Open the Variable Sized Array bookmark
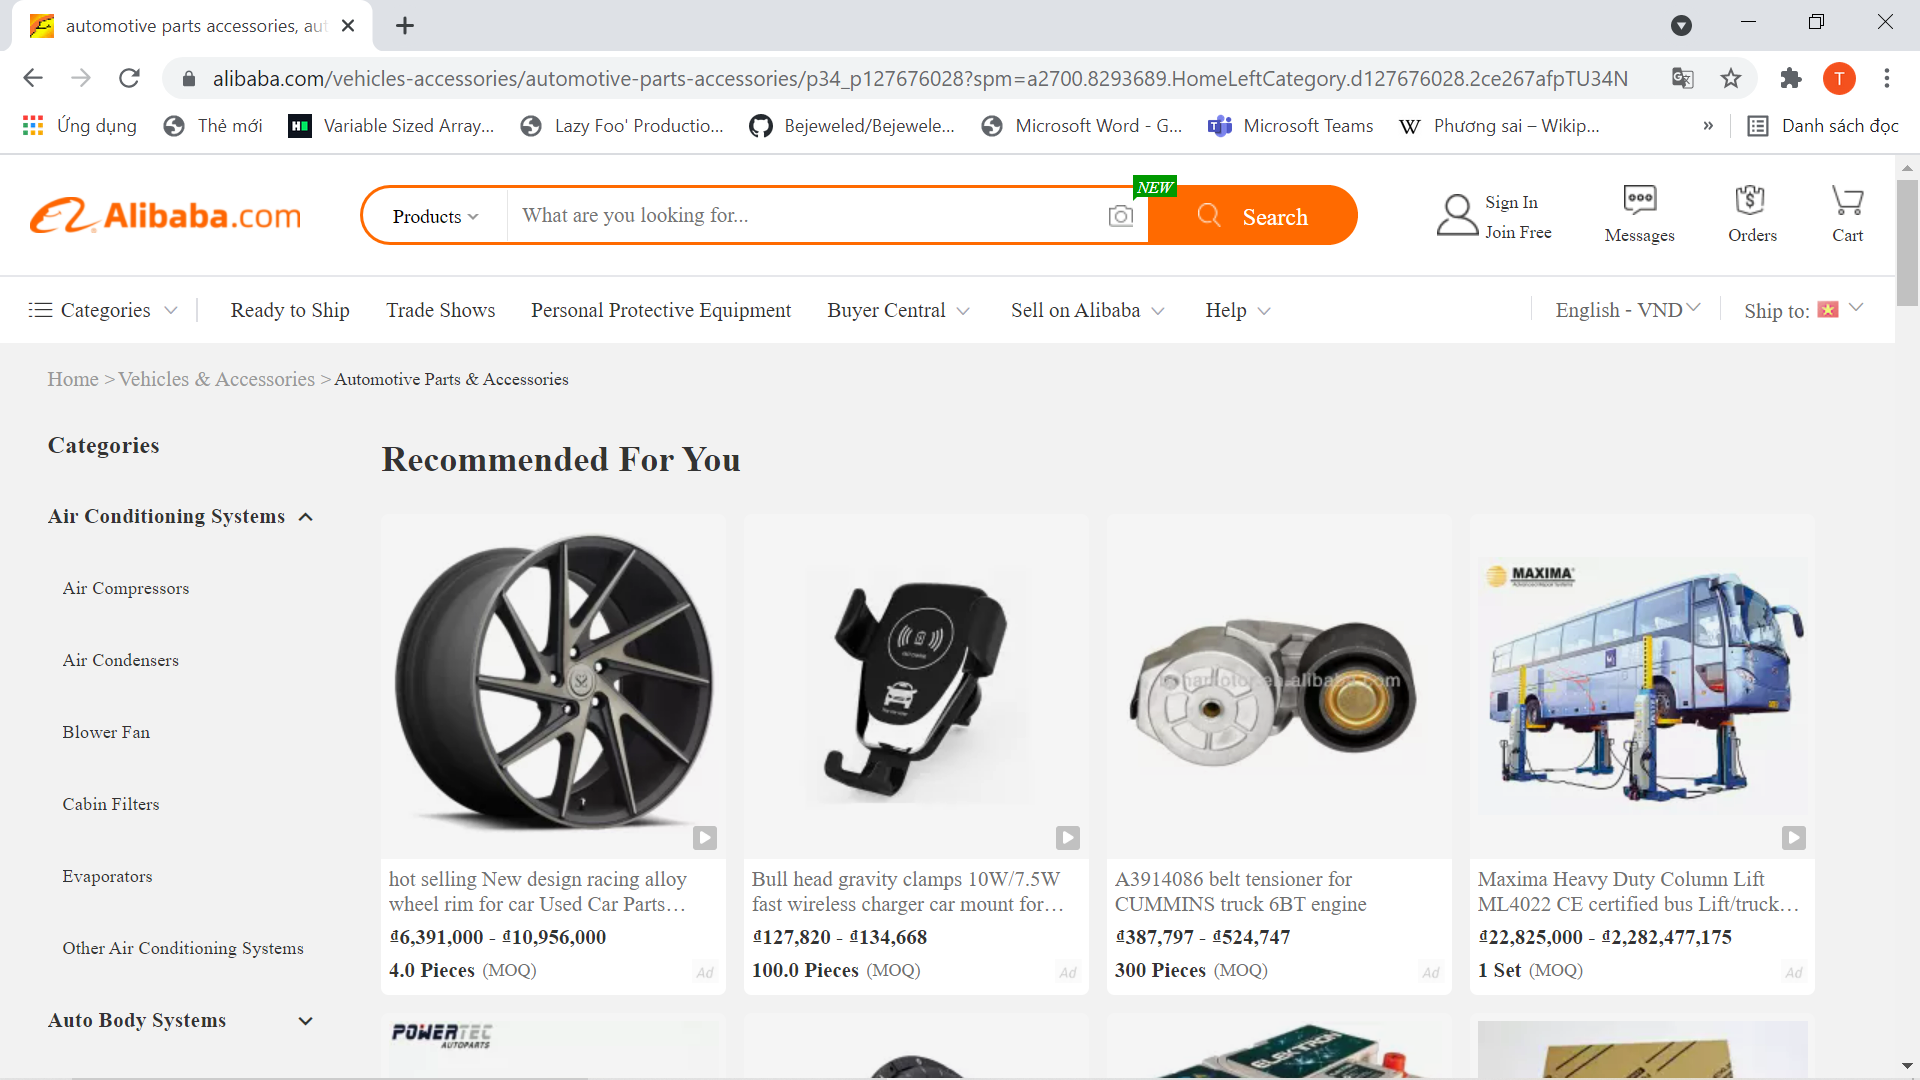The height and width of the screenshot is (1080, 1920). [x=392, y=125]
